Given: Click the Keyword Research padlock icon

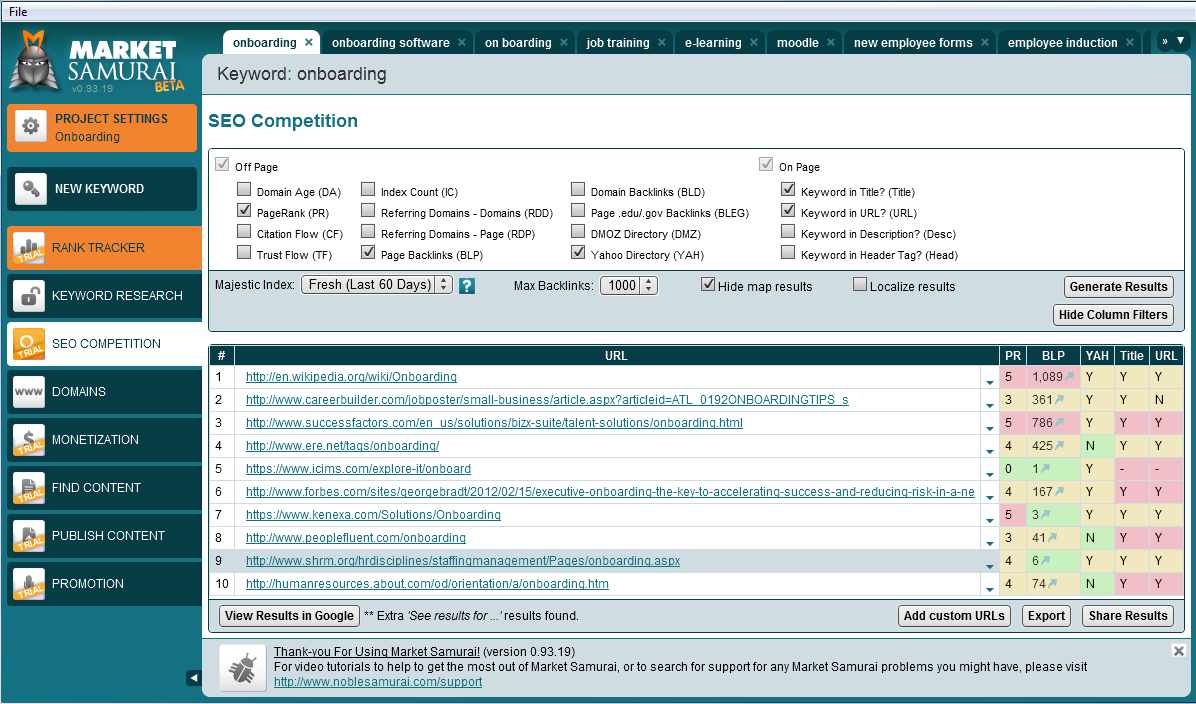Looking at the screenshot, I should (29, 295).
